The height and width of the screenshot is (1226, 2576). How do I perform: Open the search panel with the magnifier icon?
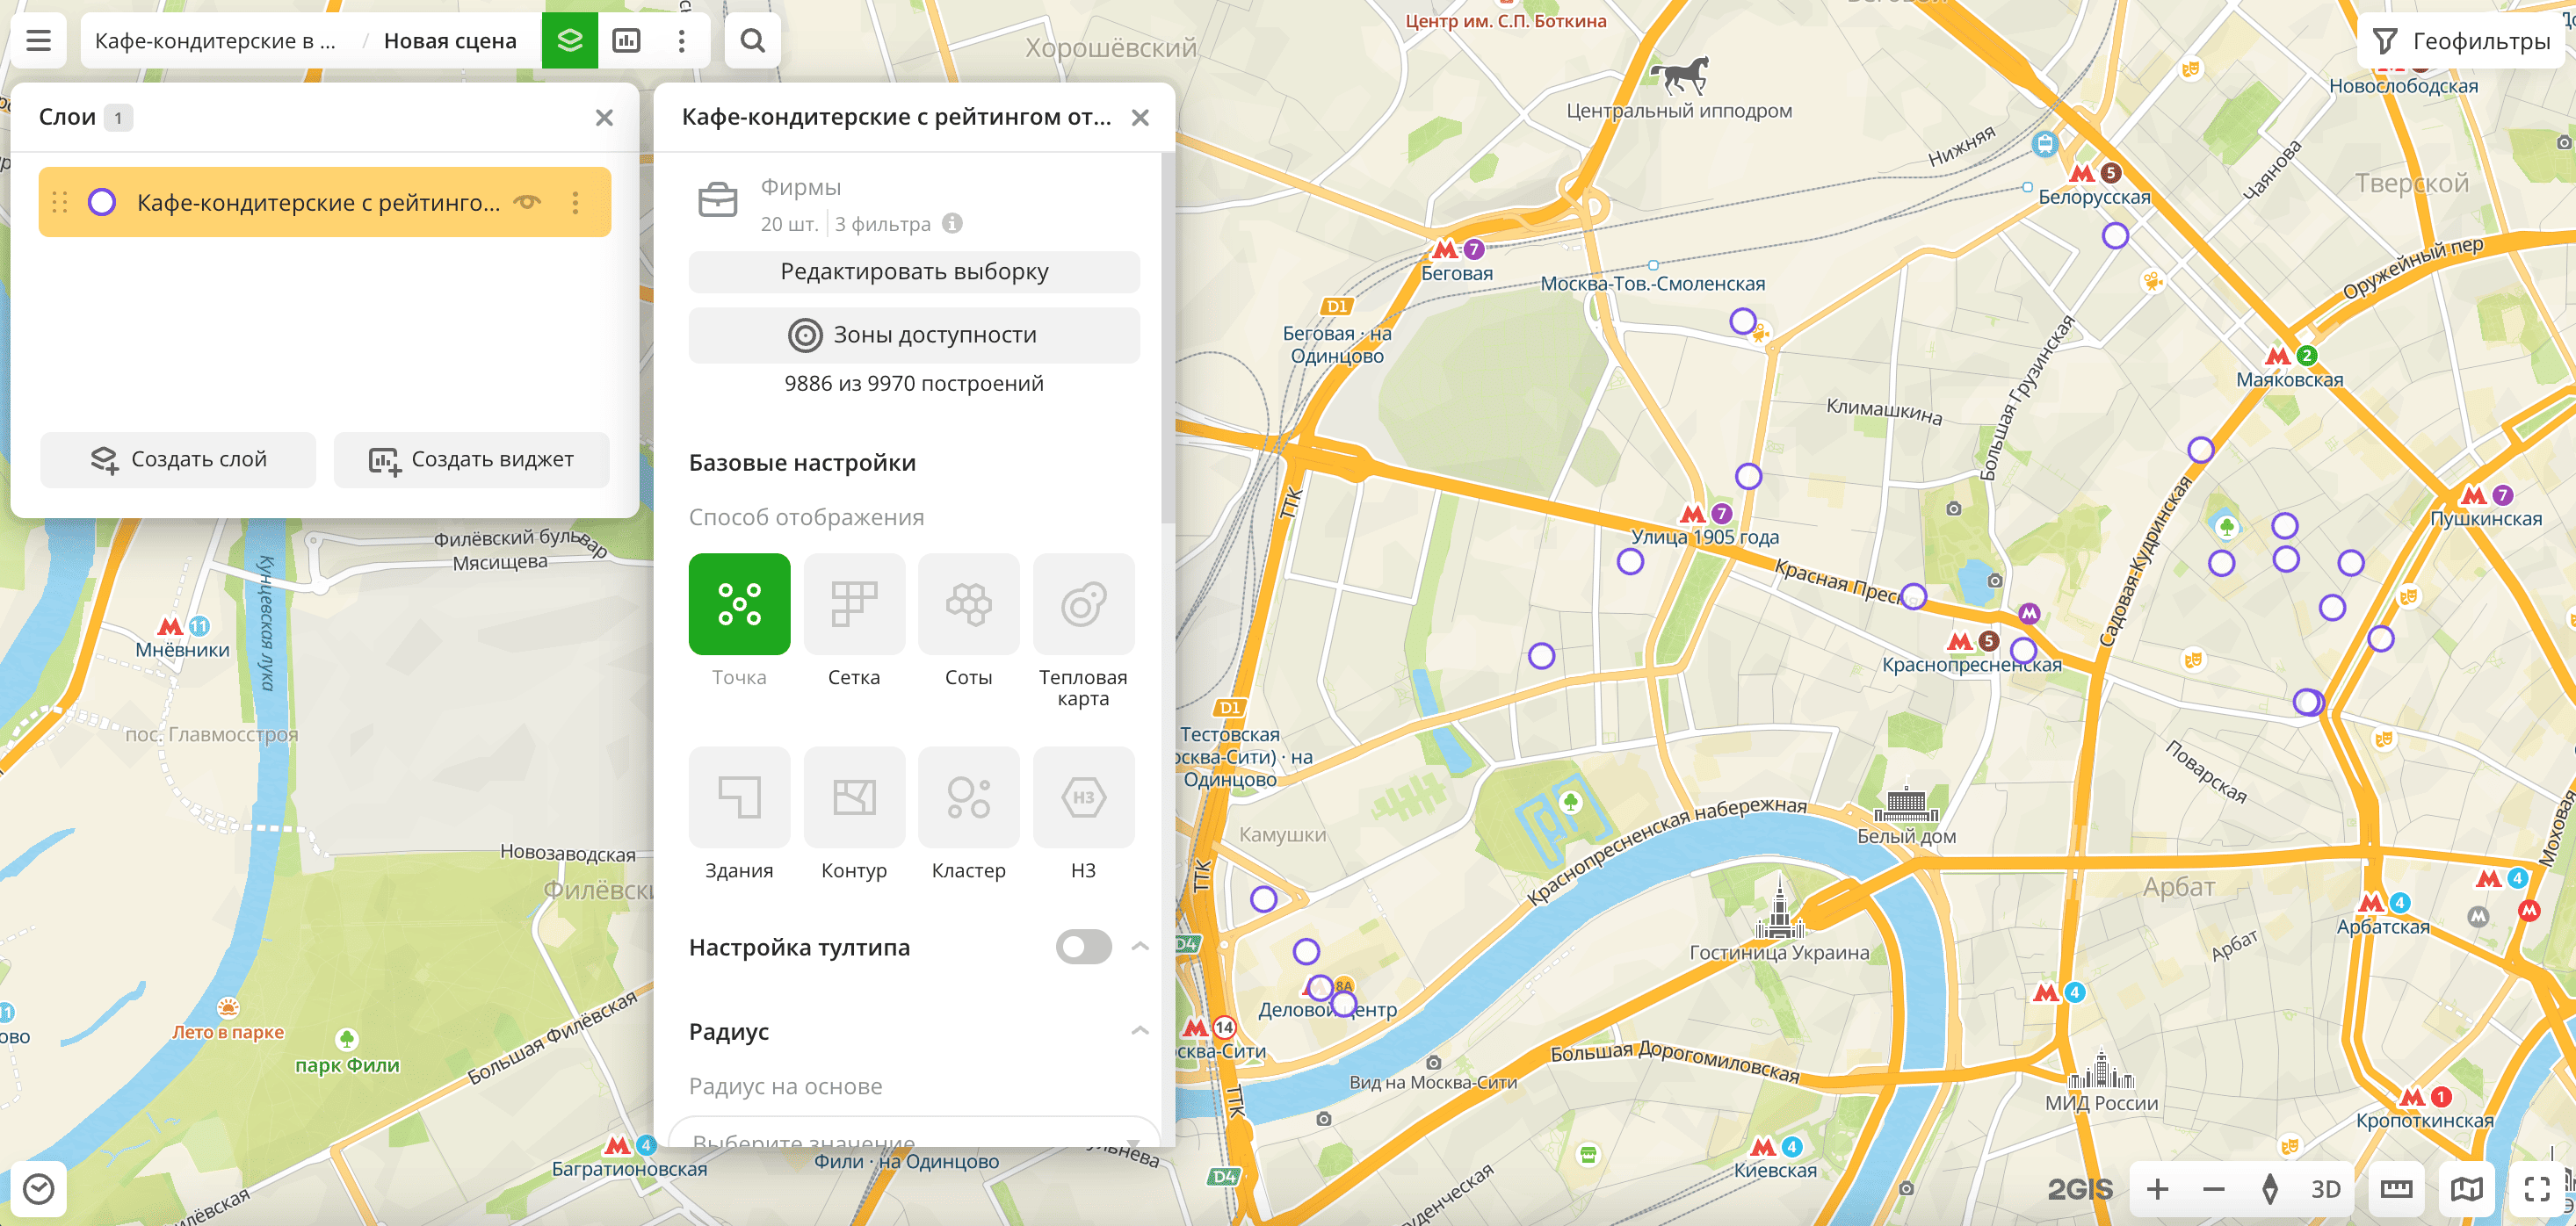[752, 40]
